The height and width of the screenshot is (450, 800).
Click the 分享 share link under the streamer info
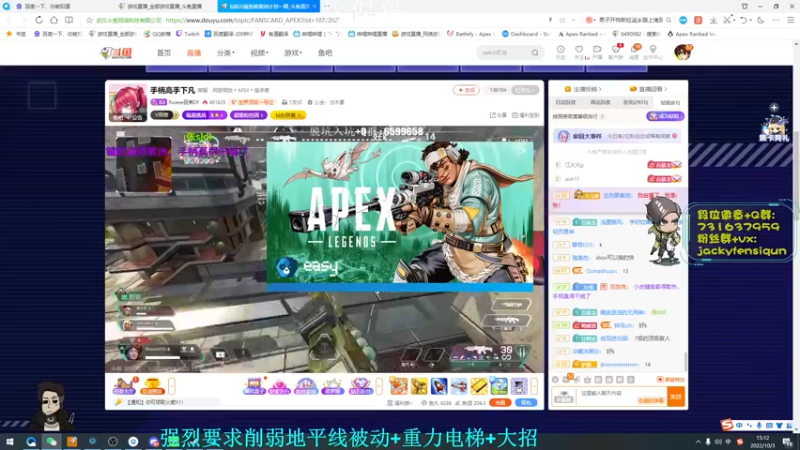498,115
